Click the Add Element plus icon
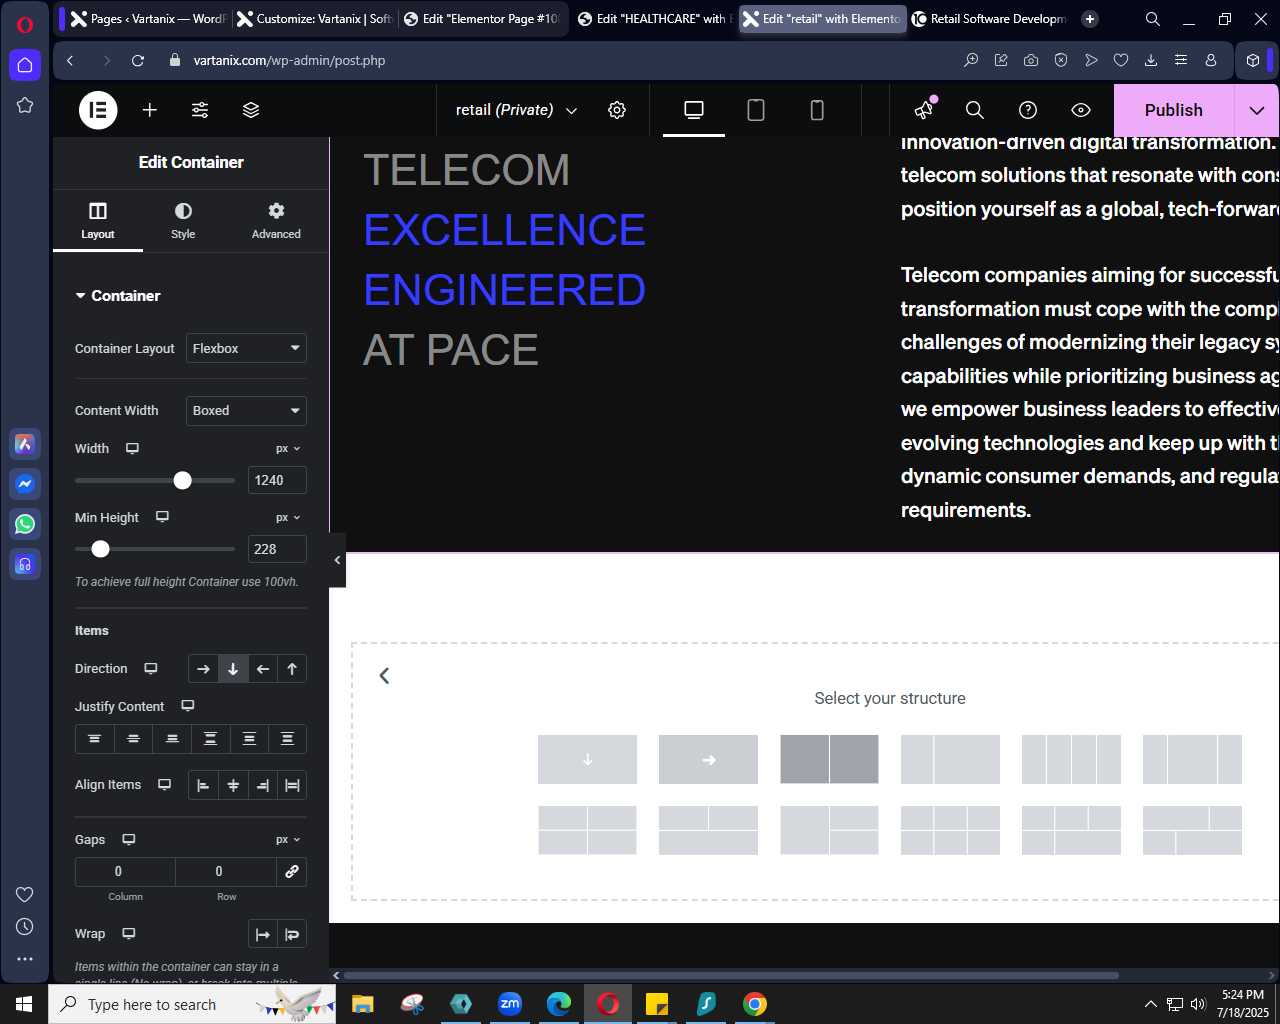1280x1024 pixels. 150,110
